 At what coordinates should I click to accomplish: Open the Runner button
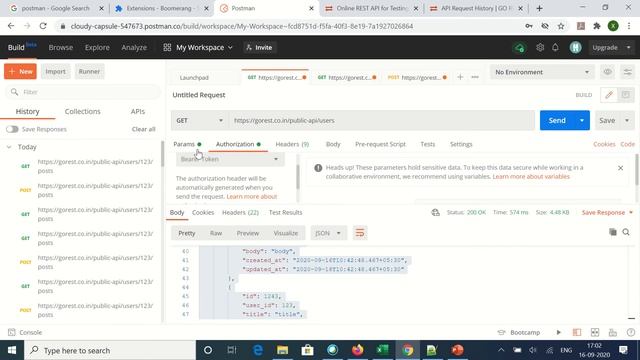coord(89,71)
